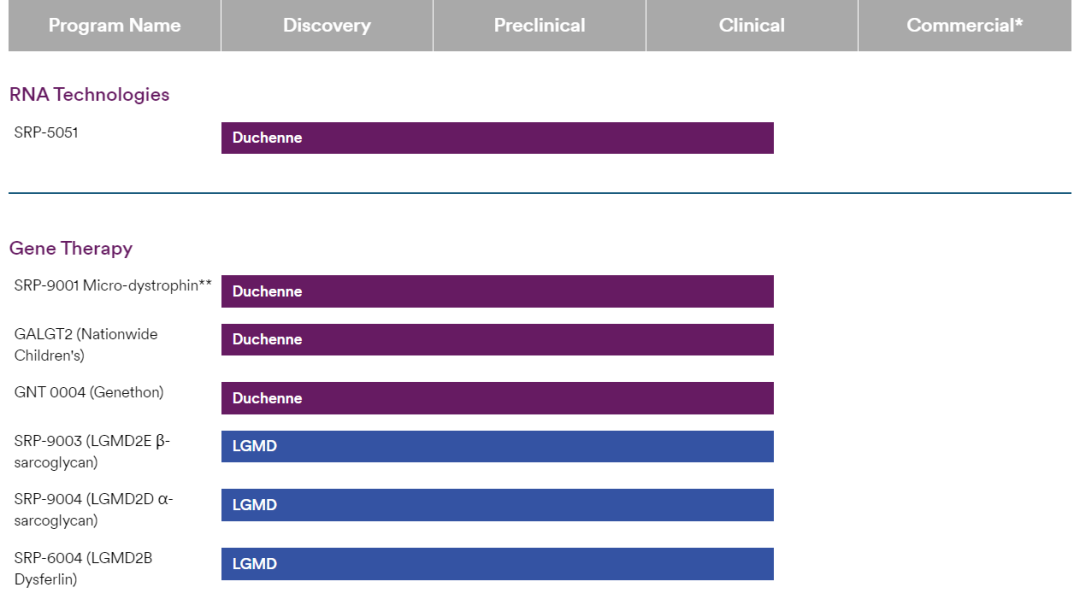Click GALGT2 (Nationwide Children's) program name
The image size is (1080, 605).
[x=86, y=345]
